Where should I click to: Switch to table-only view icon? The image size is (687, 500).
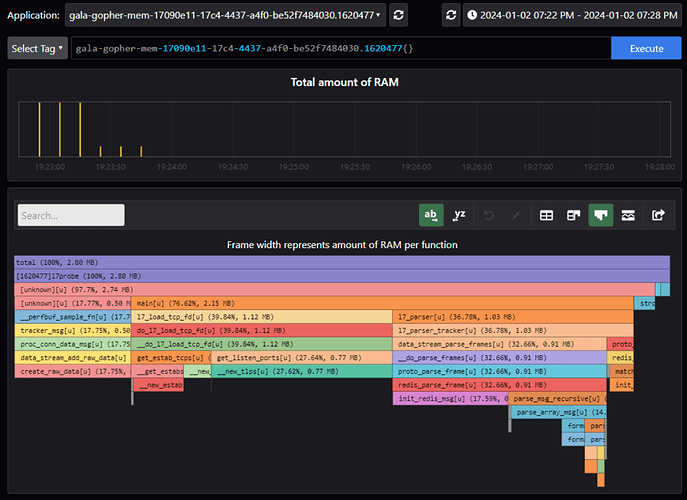tap(546, 214)
